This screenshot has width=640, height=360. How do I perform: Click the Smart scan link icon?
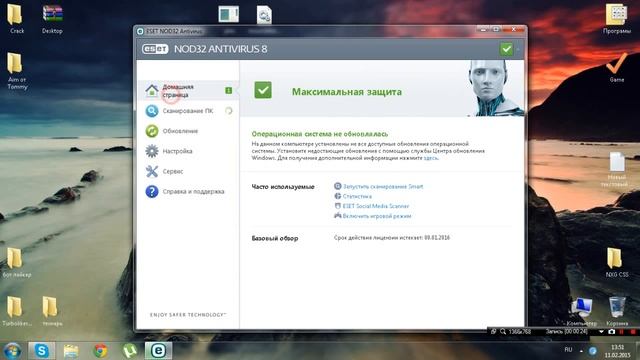338,186
